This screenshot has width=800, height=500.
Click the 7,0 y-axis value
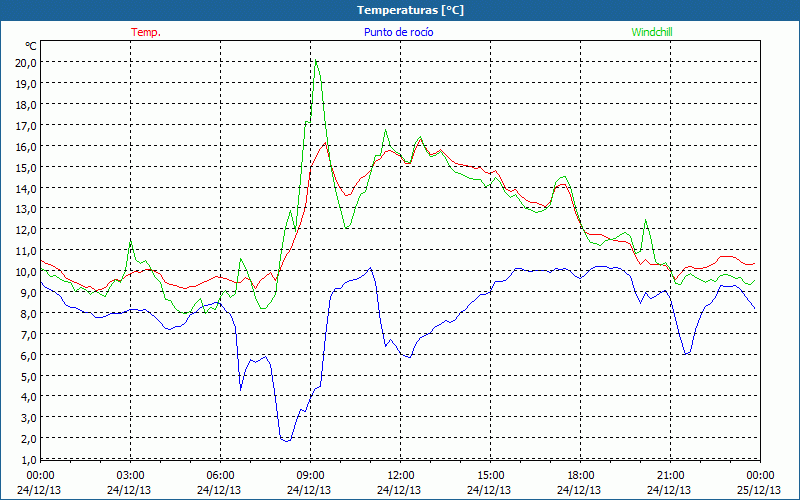coord(29,334)
